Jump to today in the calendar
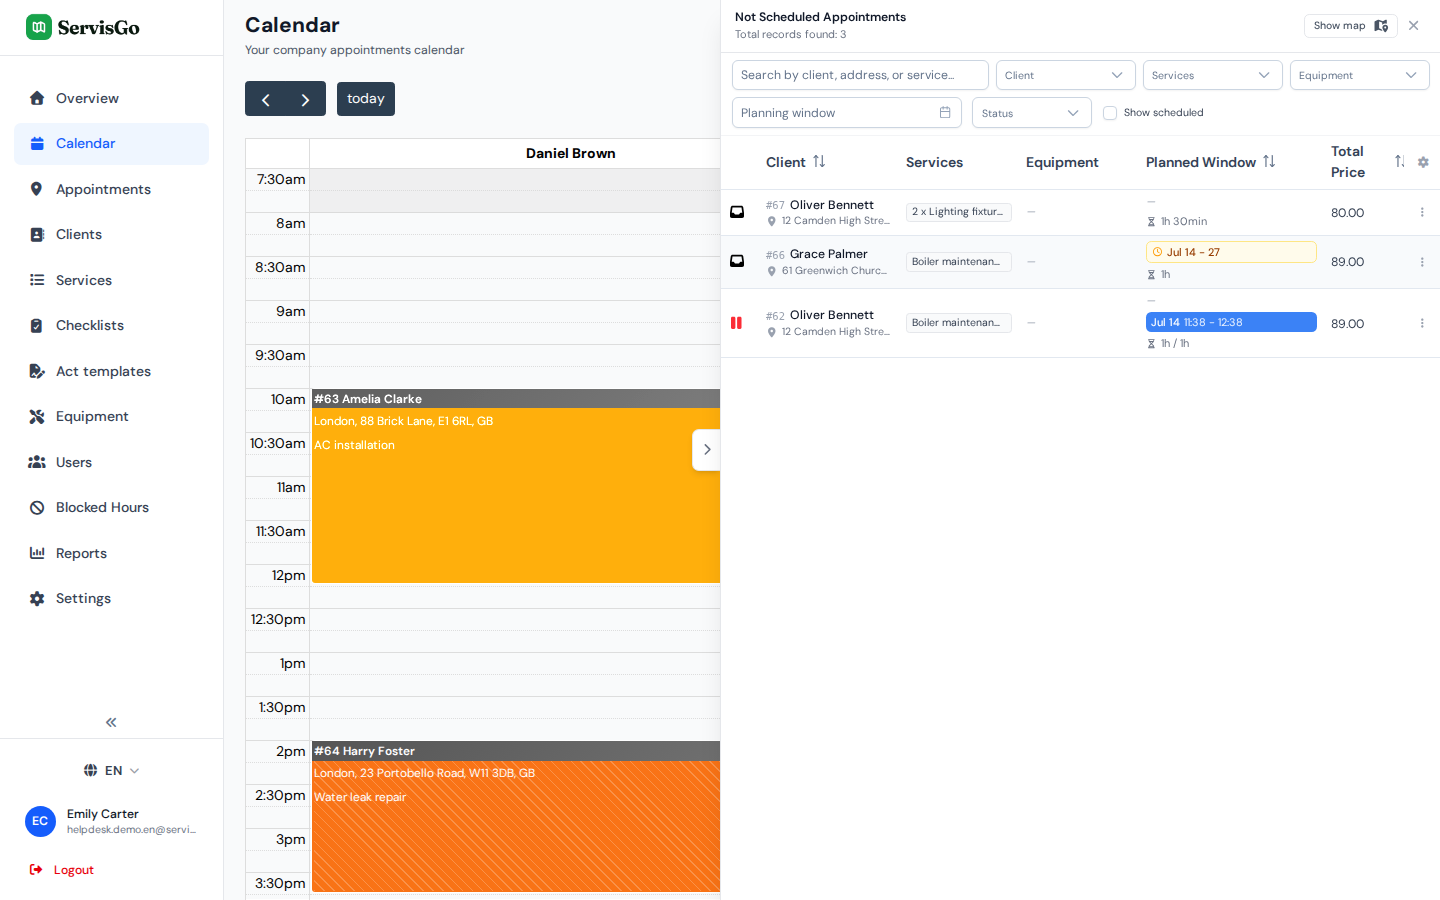1440x900 pixels. click(x=366, y=99)
